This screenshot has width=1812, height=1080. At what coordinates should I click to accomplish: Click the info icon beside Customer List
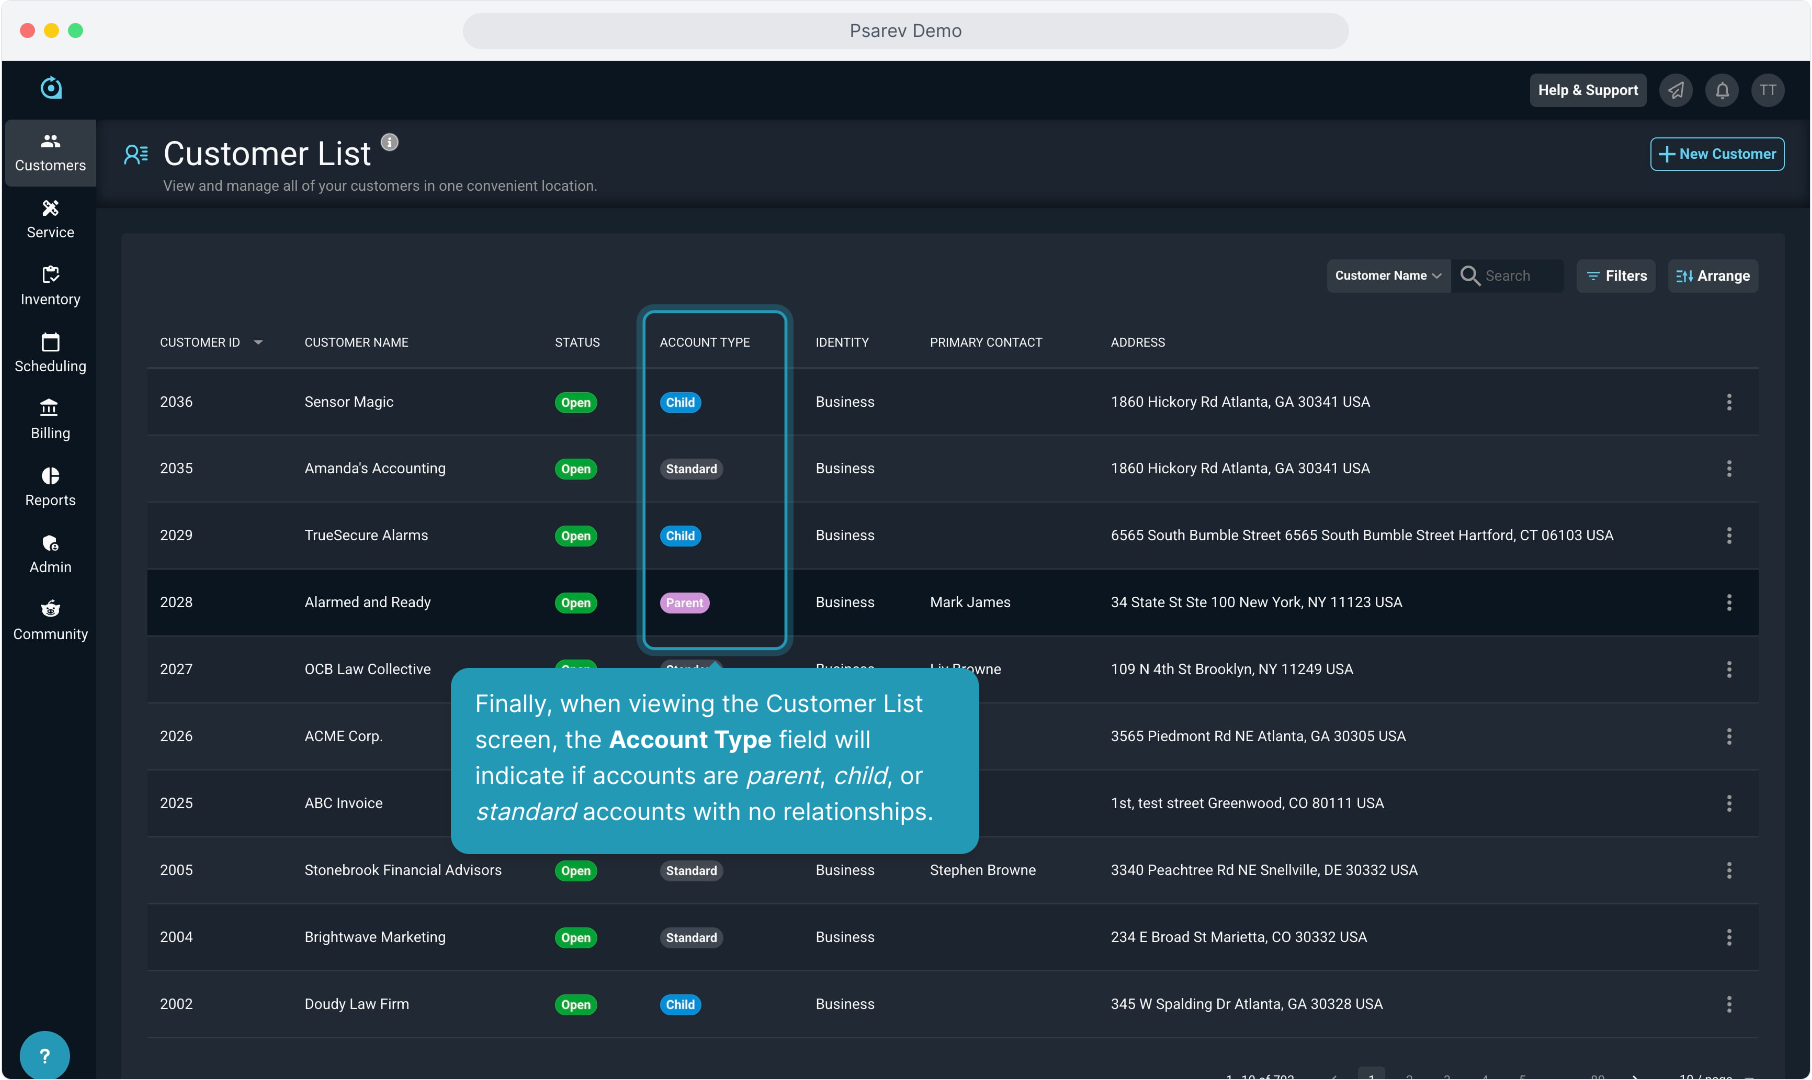click(390, 142)
